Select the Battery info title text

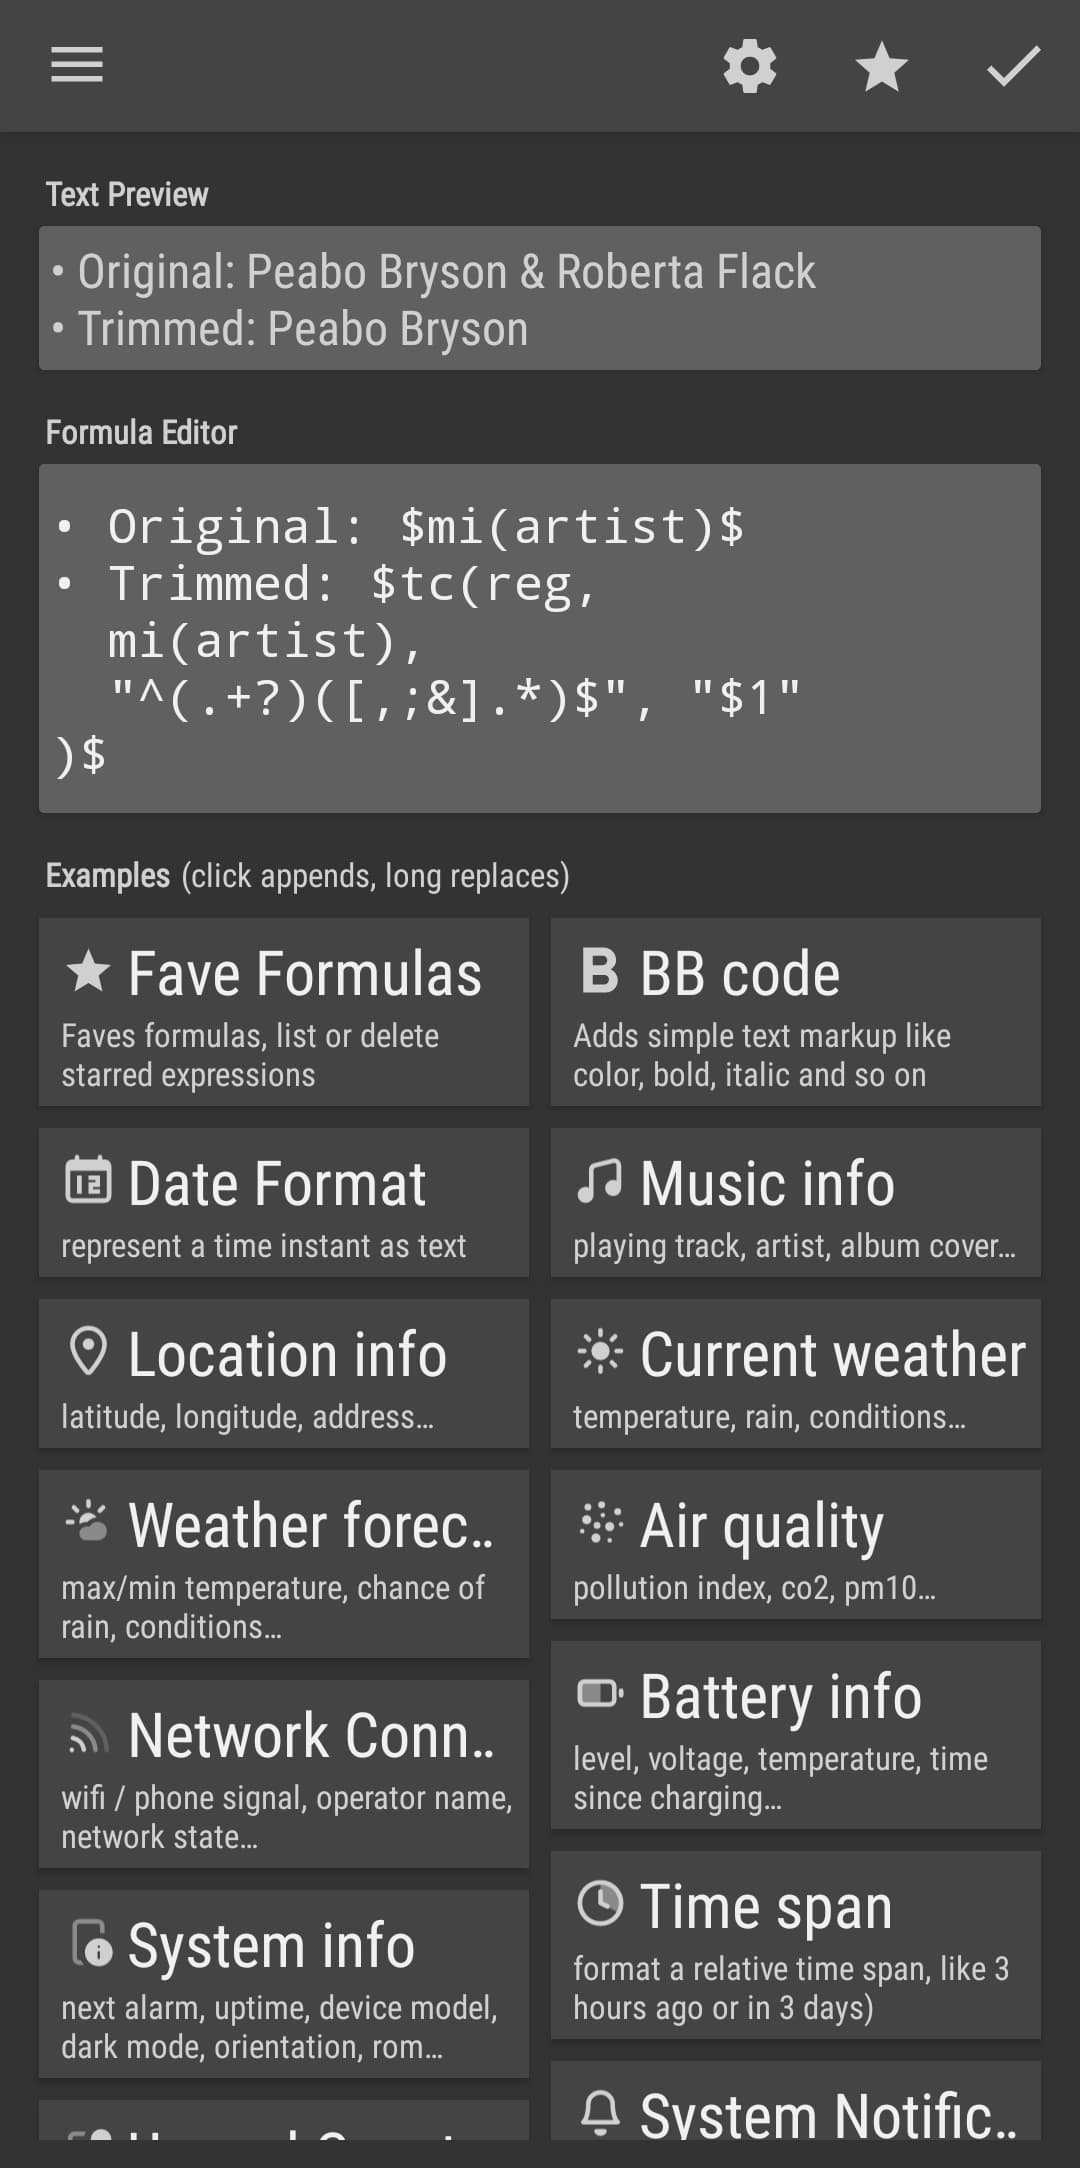pos(780,1696)
